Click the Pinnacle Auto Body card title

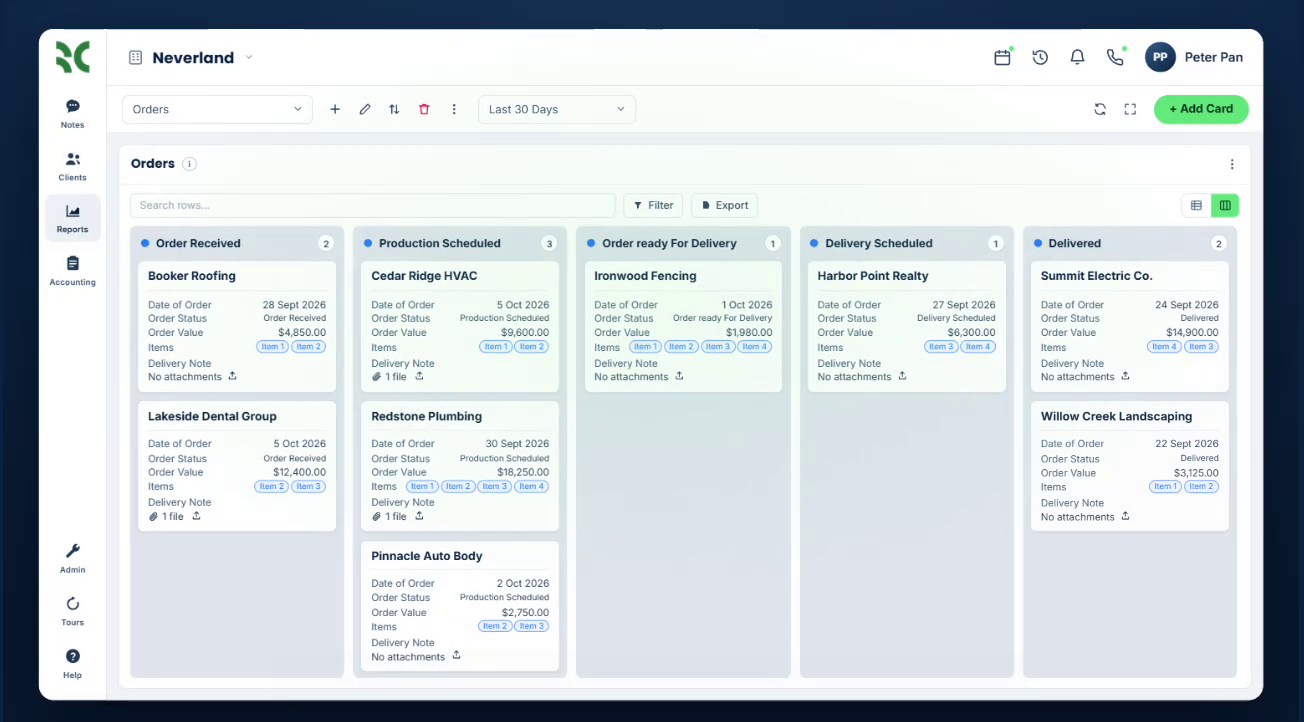point(427,556)
